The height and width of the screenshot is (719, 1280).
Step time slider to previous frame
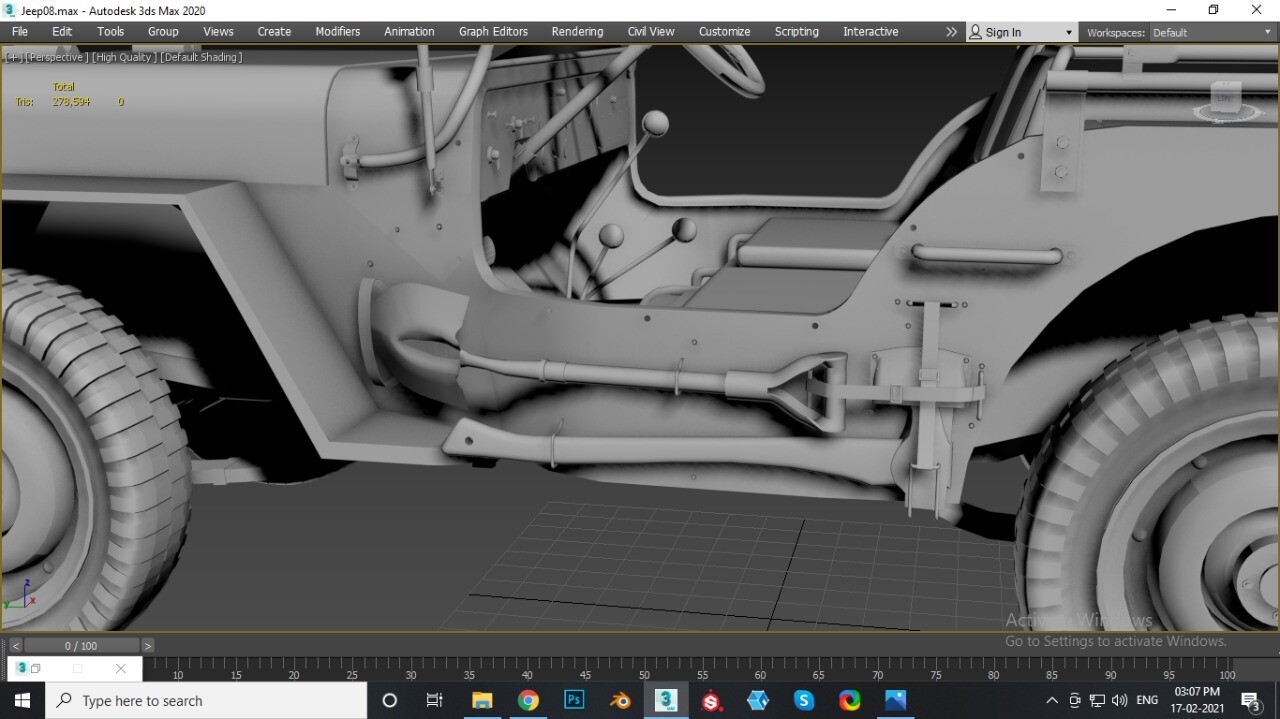(15, 646)
